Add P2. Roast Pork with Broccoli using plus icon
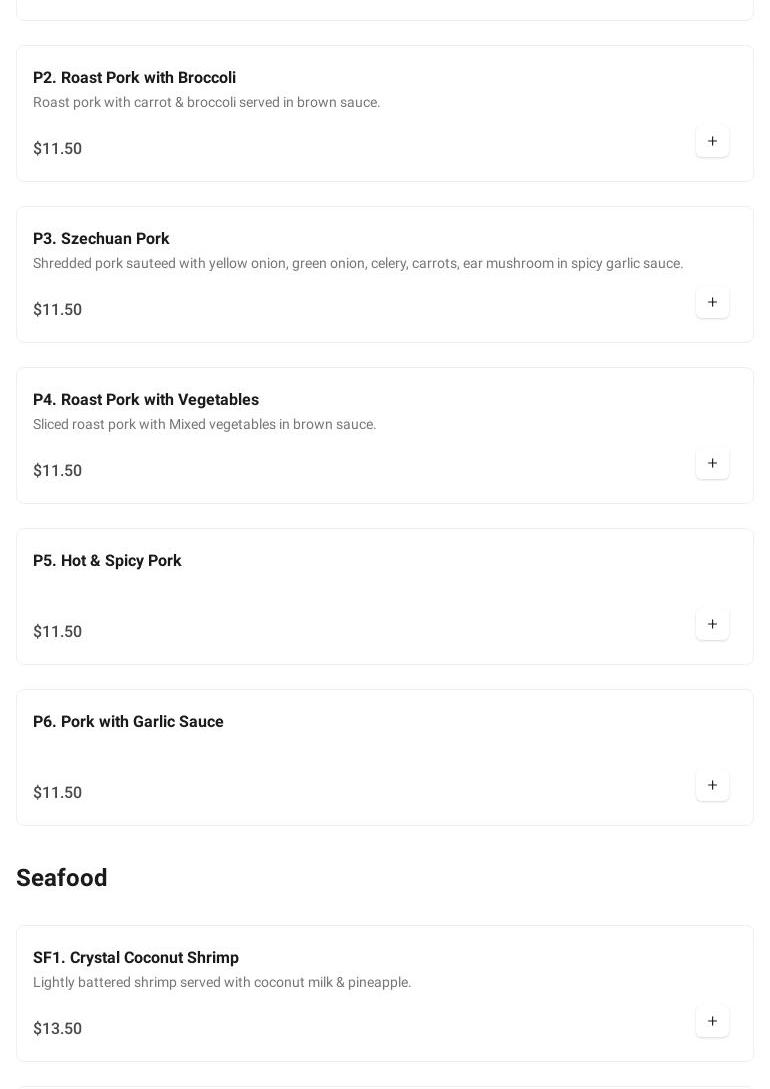This screenshot has width=770, height=1089. 712,142
